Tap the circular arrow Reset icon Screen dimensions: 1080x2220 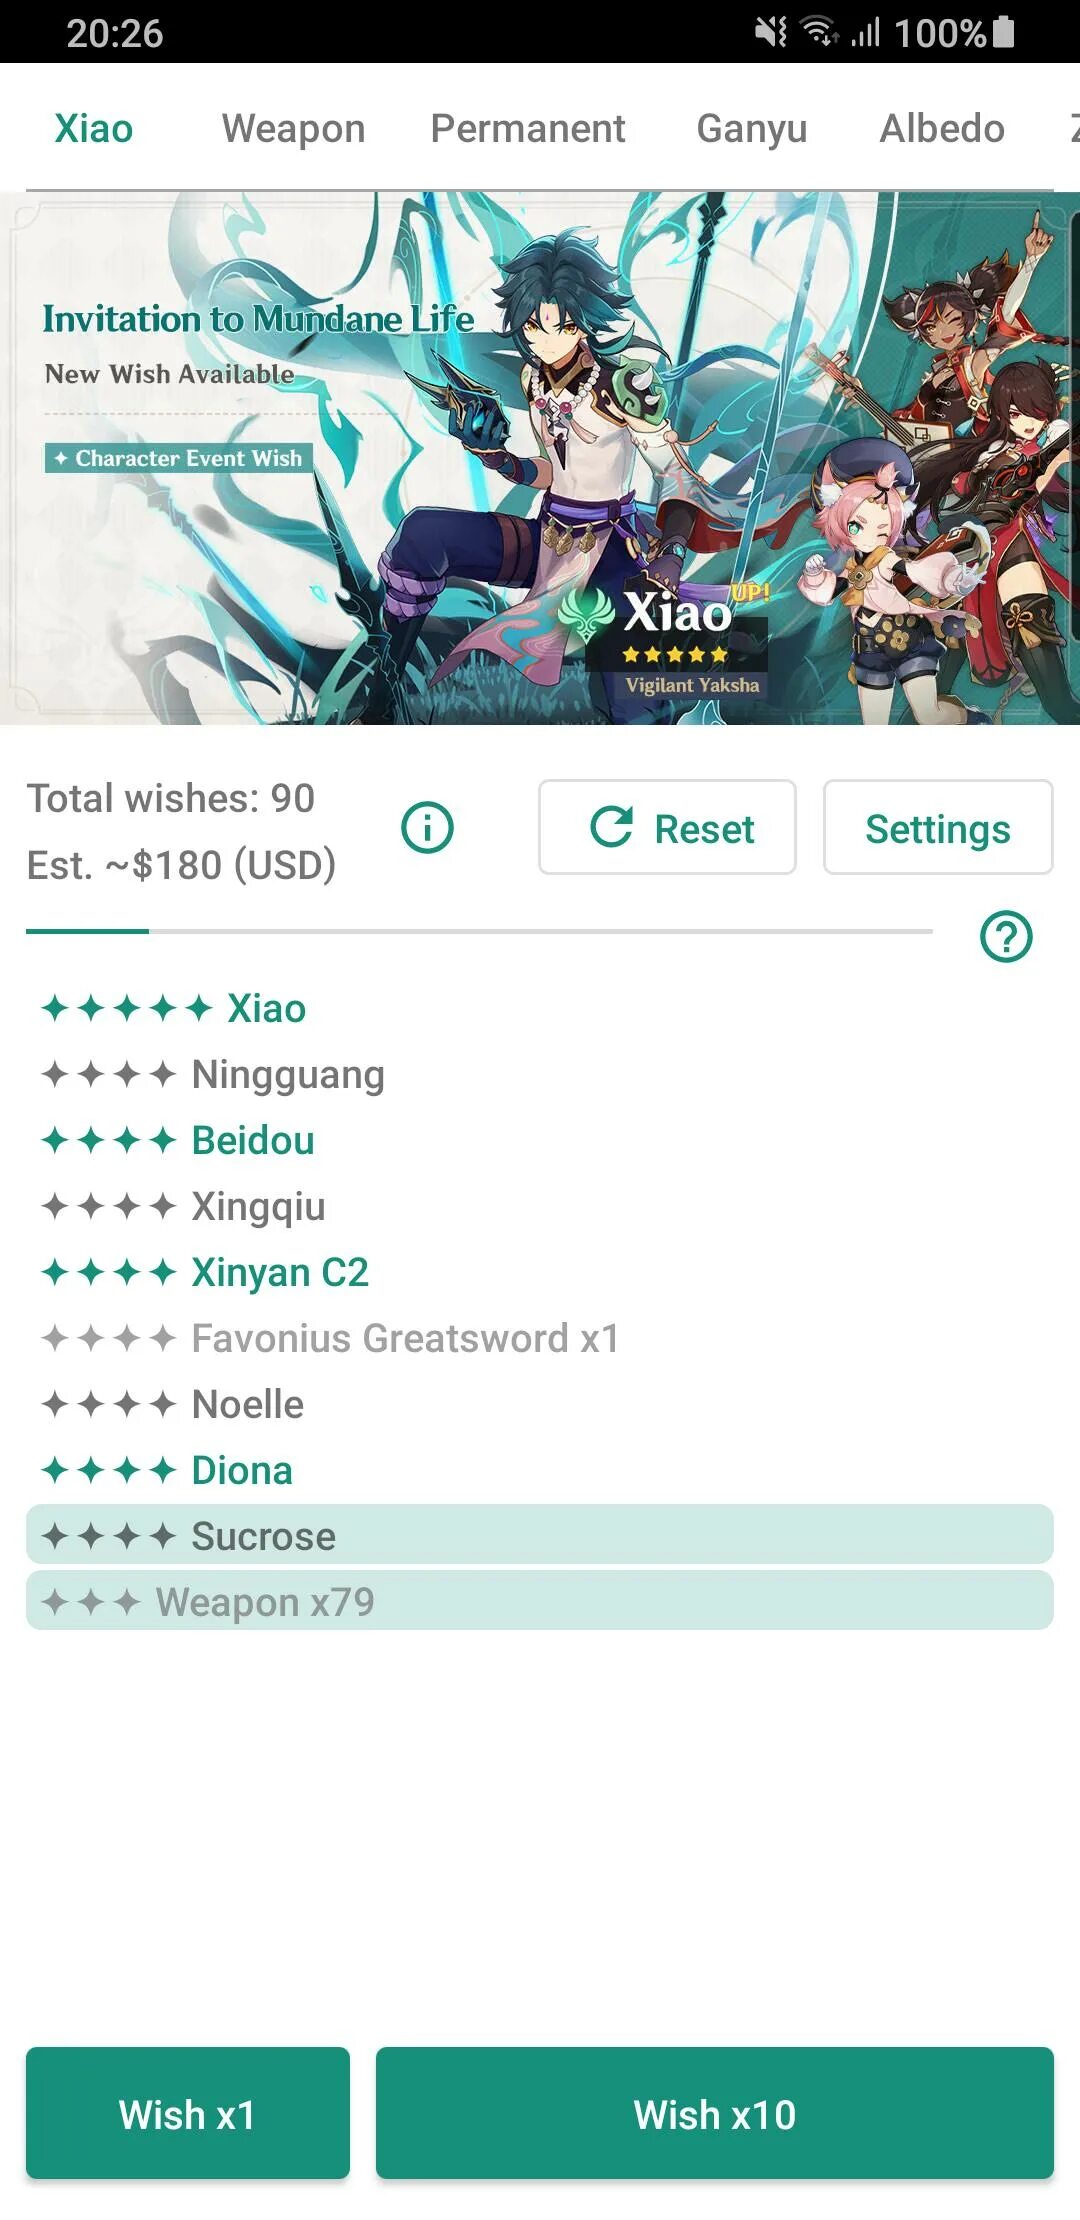coord(612,827)
